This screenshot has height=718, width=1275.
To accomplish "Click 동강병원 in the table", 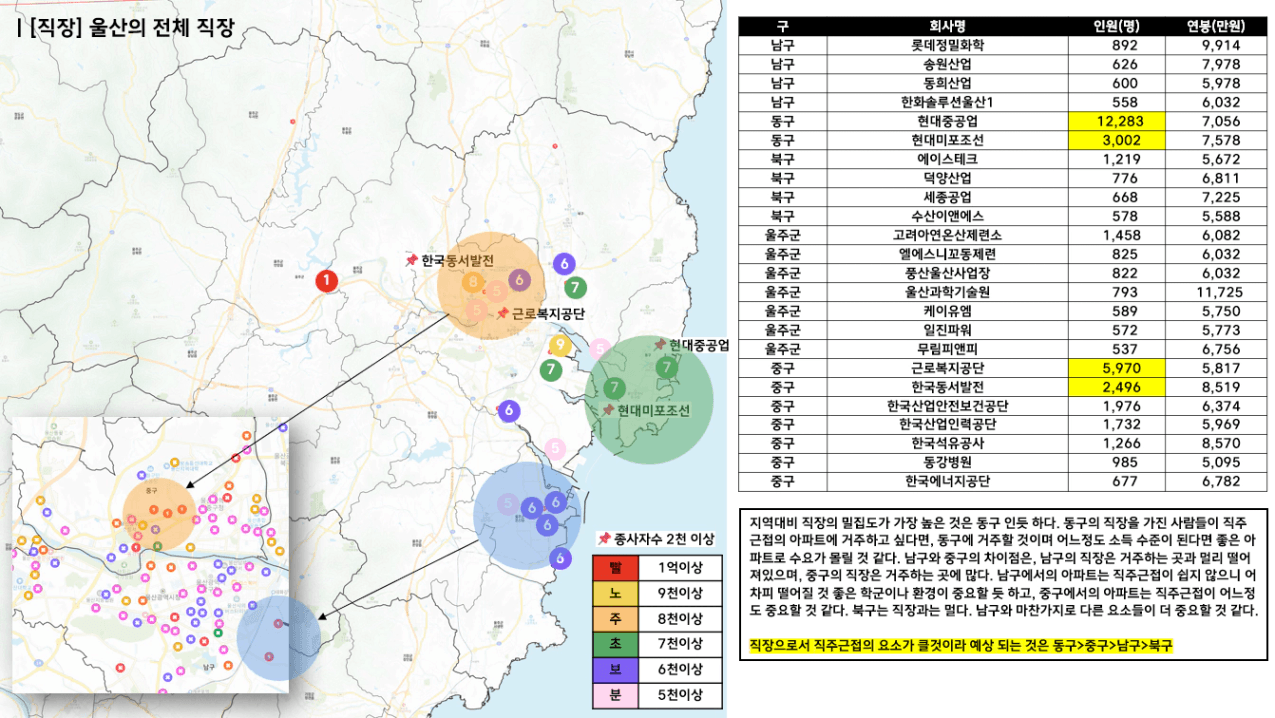I will (x=947, y=464).
